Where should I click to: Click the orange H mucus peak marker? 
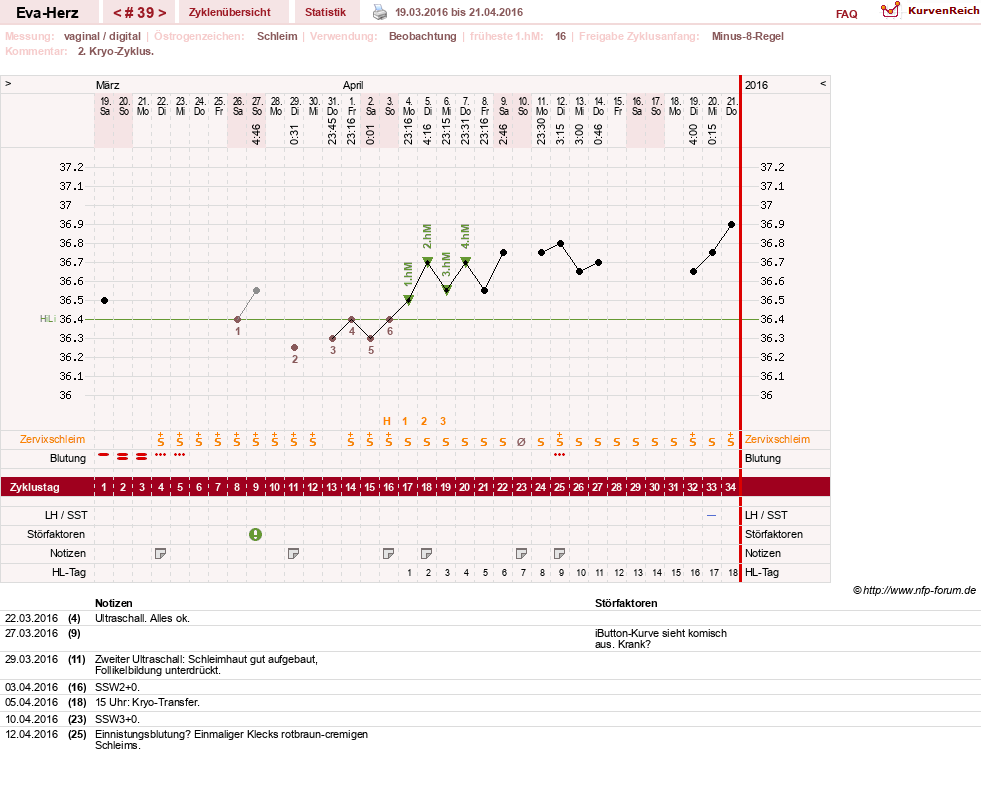pyautogui.click(x=387, y=421)
